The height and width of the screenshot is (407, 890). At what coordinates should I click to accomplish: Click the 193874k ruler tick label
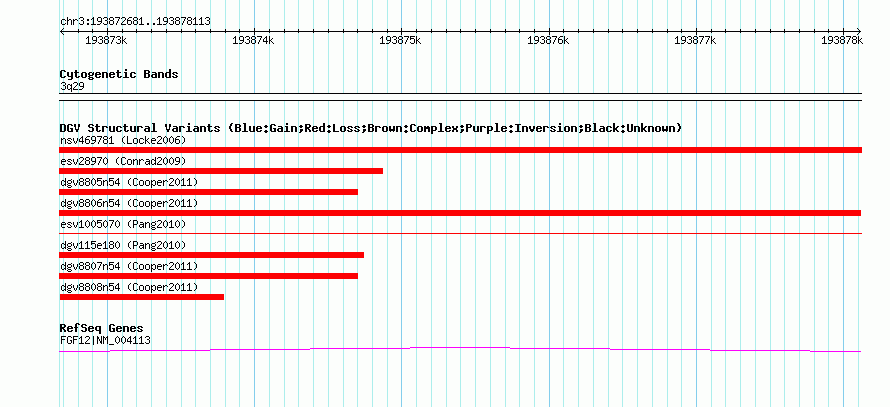click(x=253, y=40)
